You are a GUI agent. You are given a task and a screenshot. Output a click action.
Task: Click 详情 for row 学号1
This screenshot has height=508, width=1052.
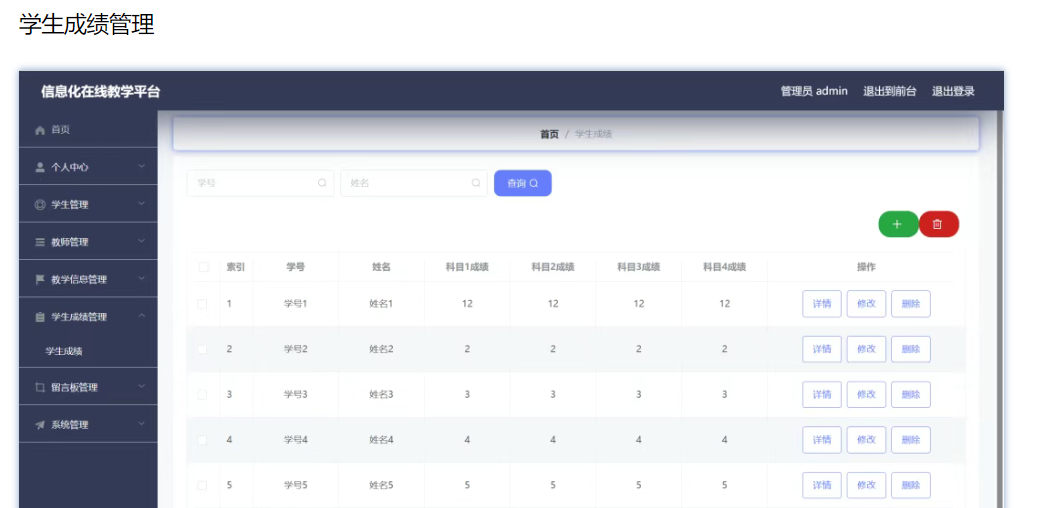822,303
